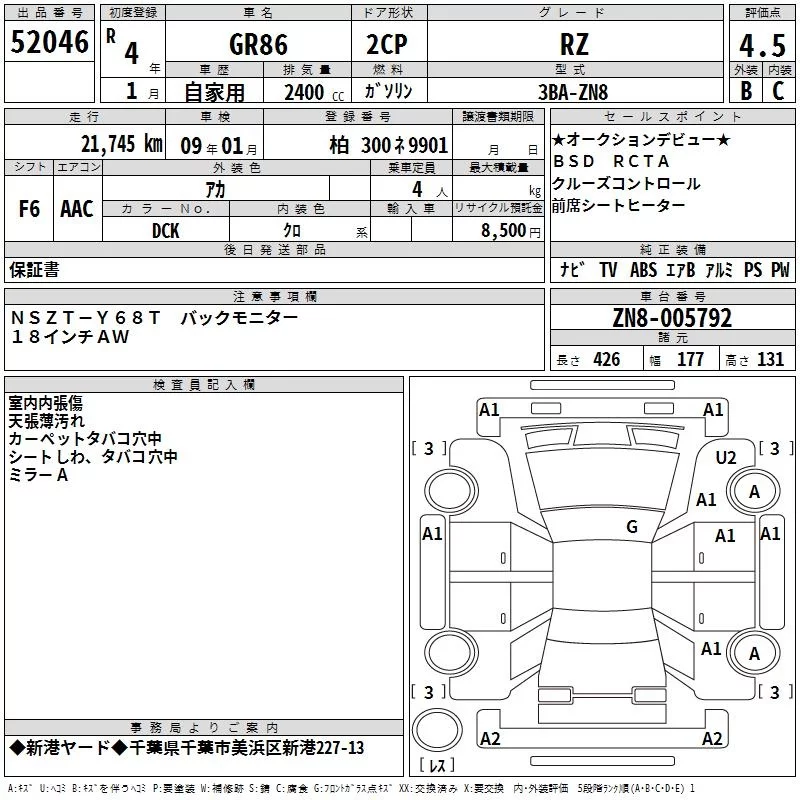Select the 保証書 entry
Screen dimensions: 800x800
pyautogui.click(x=34, y=269)
